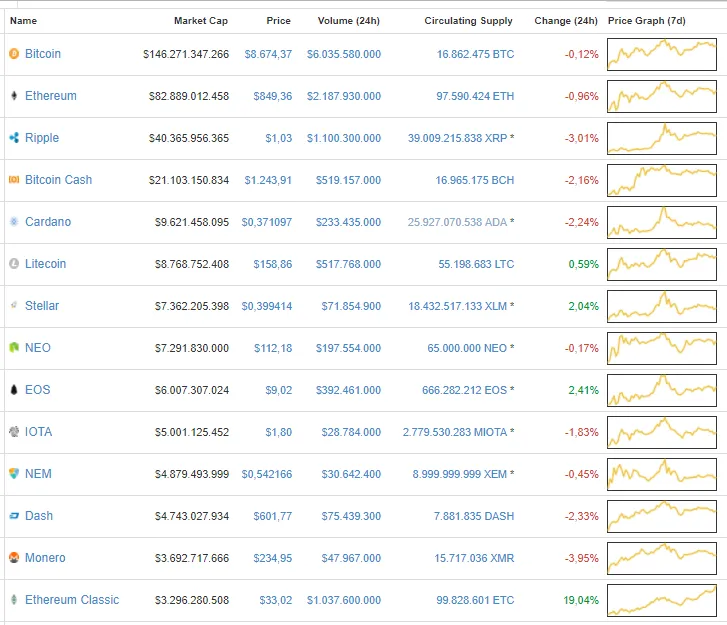727x625 pixels.
Task: Click Ethereum price $849,36
Action: [x=273, y=96]
